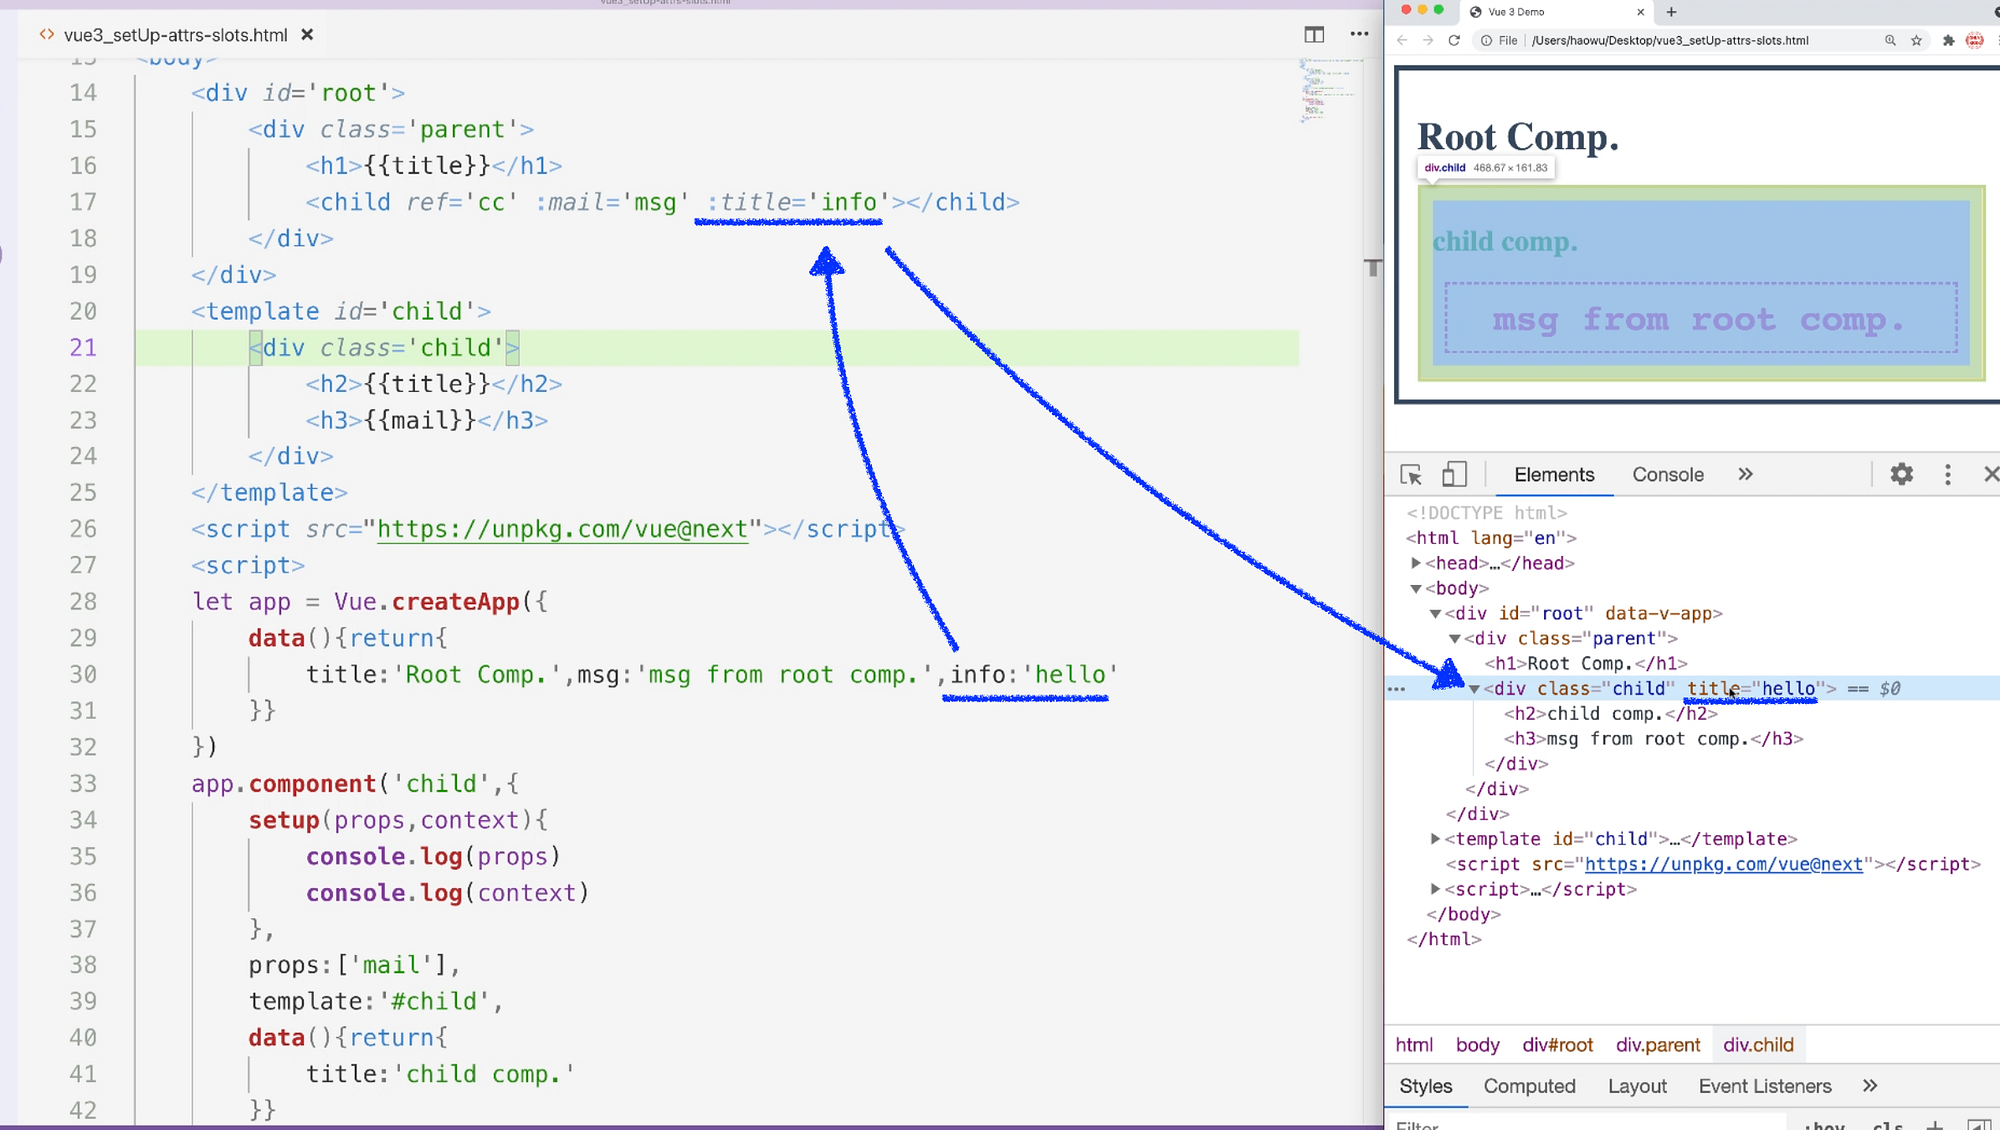2000x1130 pixels.
Task: Toggle the device toolbar emulation icon
Action: 1454,475
